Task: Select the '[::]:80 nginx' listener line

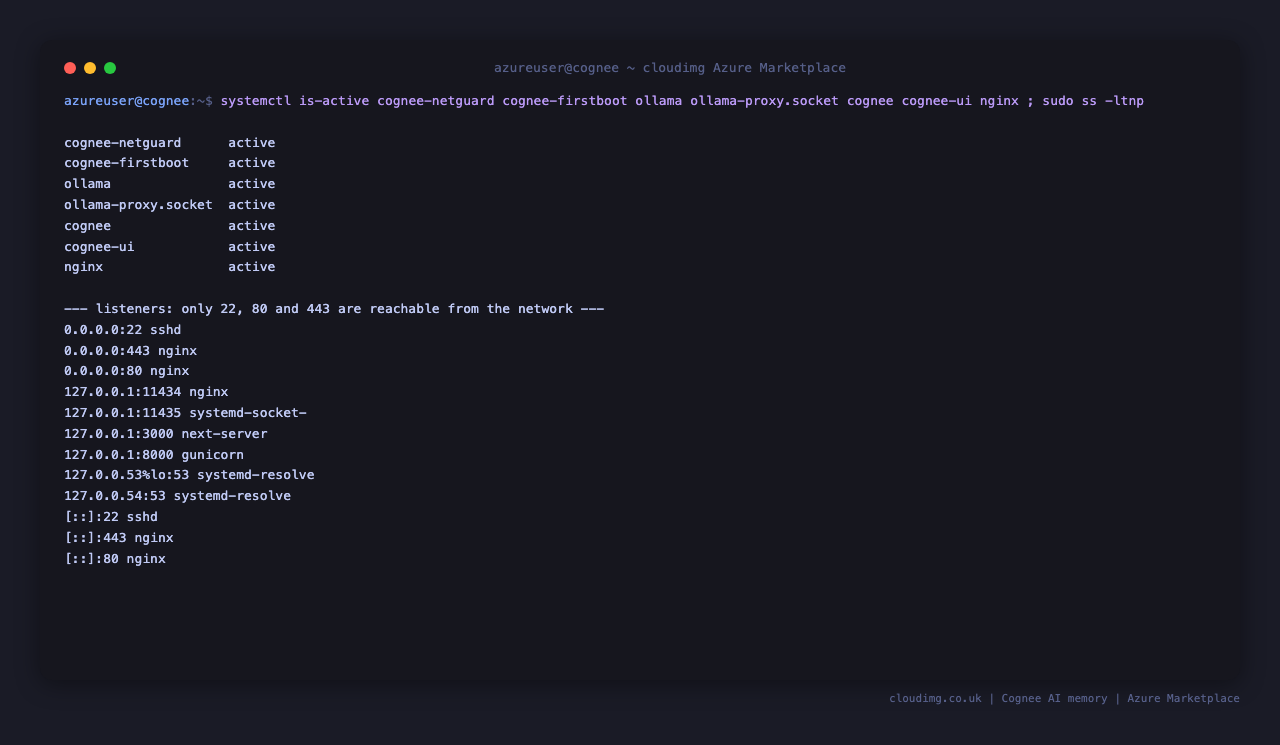Action: [x=115, y=559]
